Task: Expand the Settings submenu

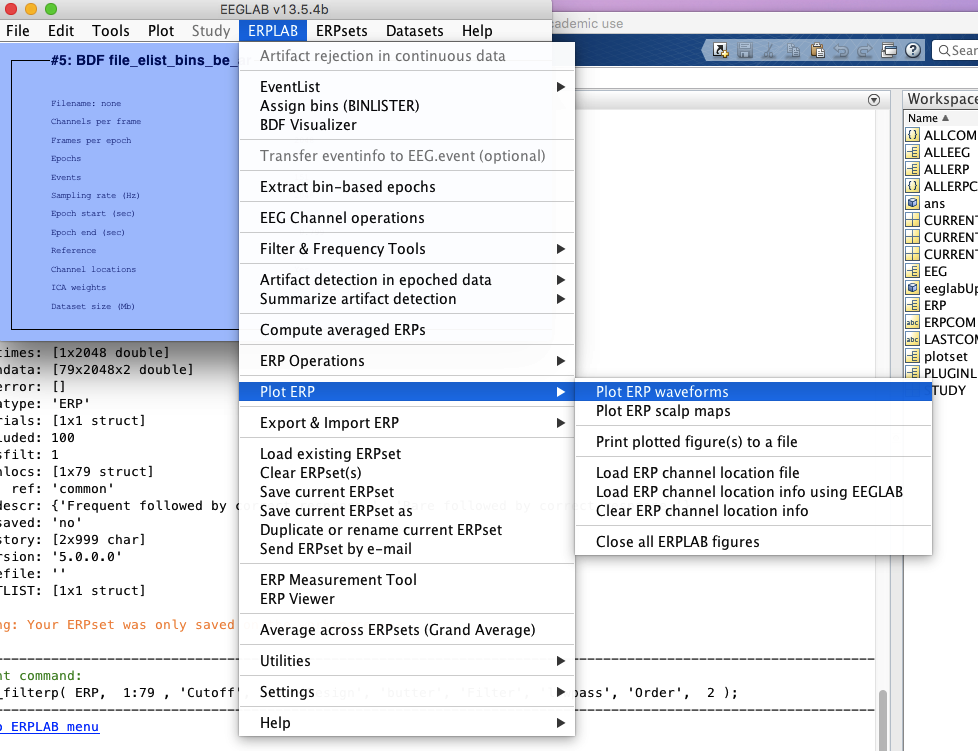Action: [x=407, y=692]
